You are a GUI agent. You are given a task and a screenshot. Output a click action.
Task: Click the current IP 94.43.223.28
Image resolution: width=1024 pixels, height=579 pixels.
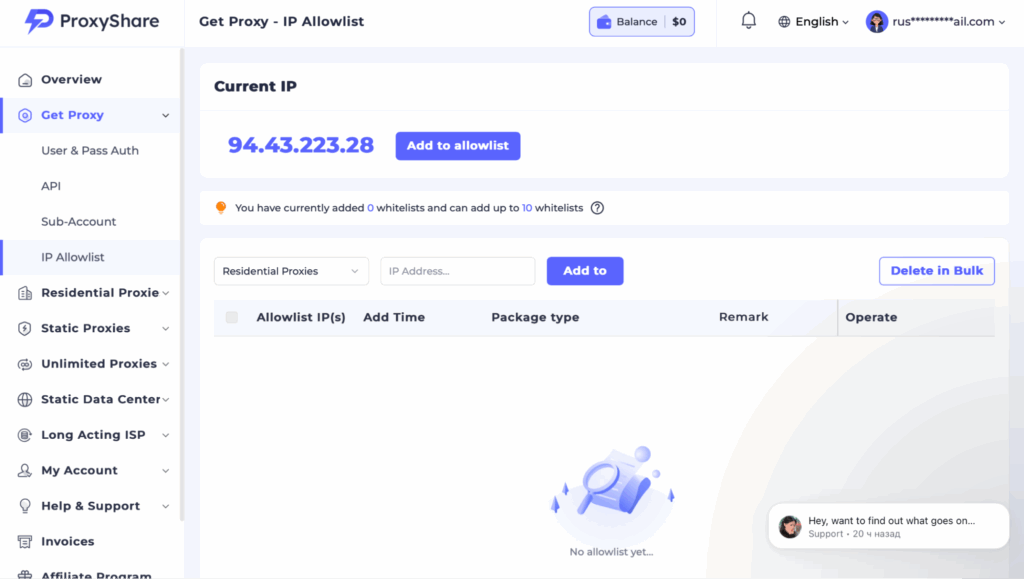click(x=300, y=145)
